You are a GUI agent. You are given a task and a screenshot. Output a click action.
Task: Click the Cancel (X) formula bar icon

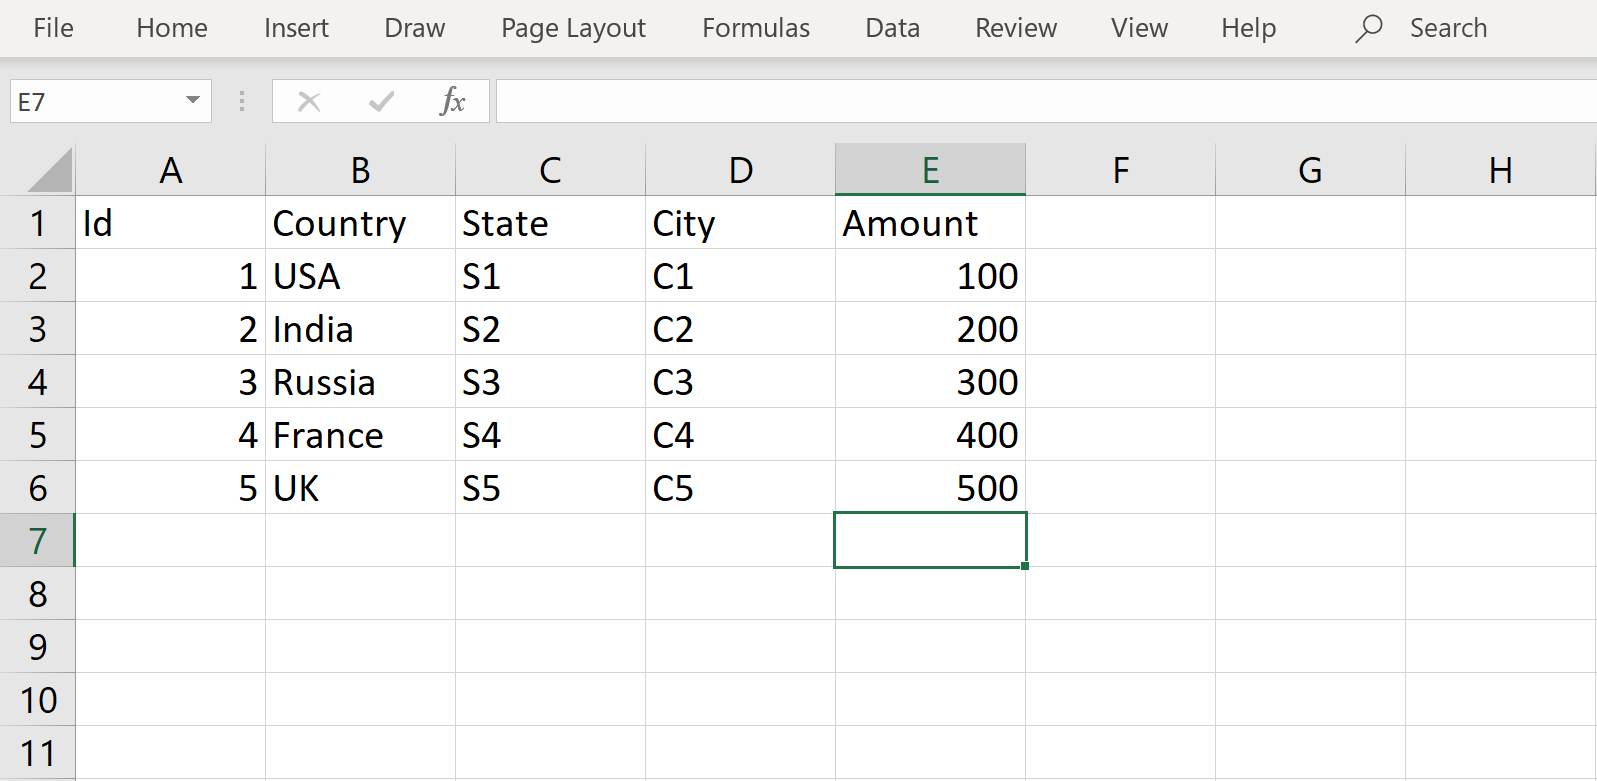(x=309, y=101)
